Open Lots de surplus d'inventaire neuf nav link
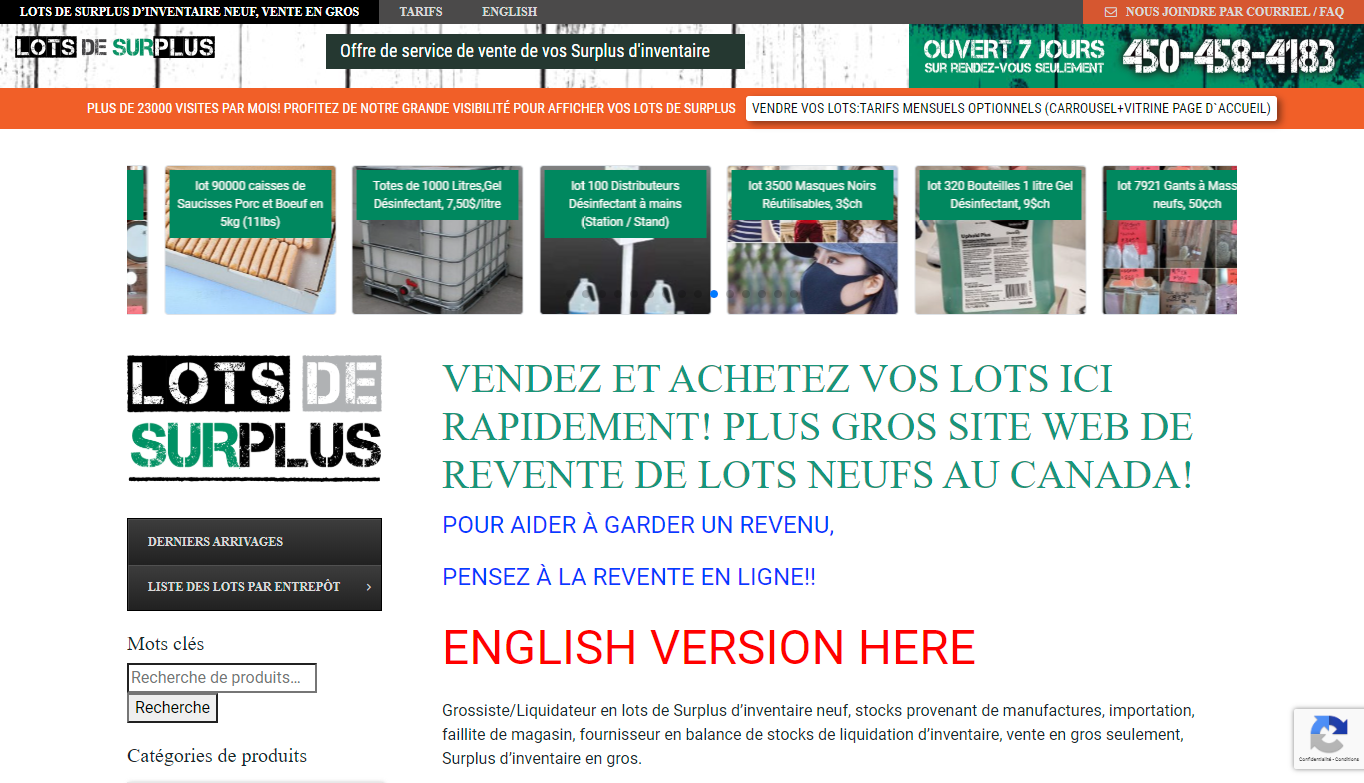Screen dimensions: 1364x783 189,12
